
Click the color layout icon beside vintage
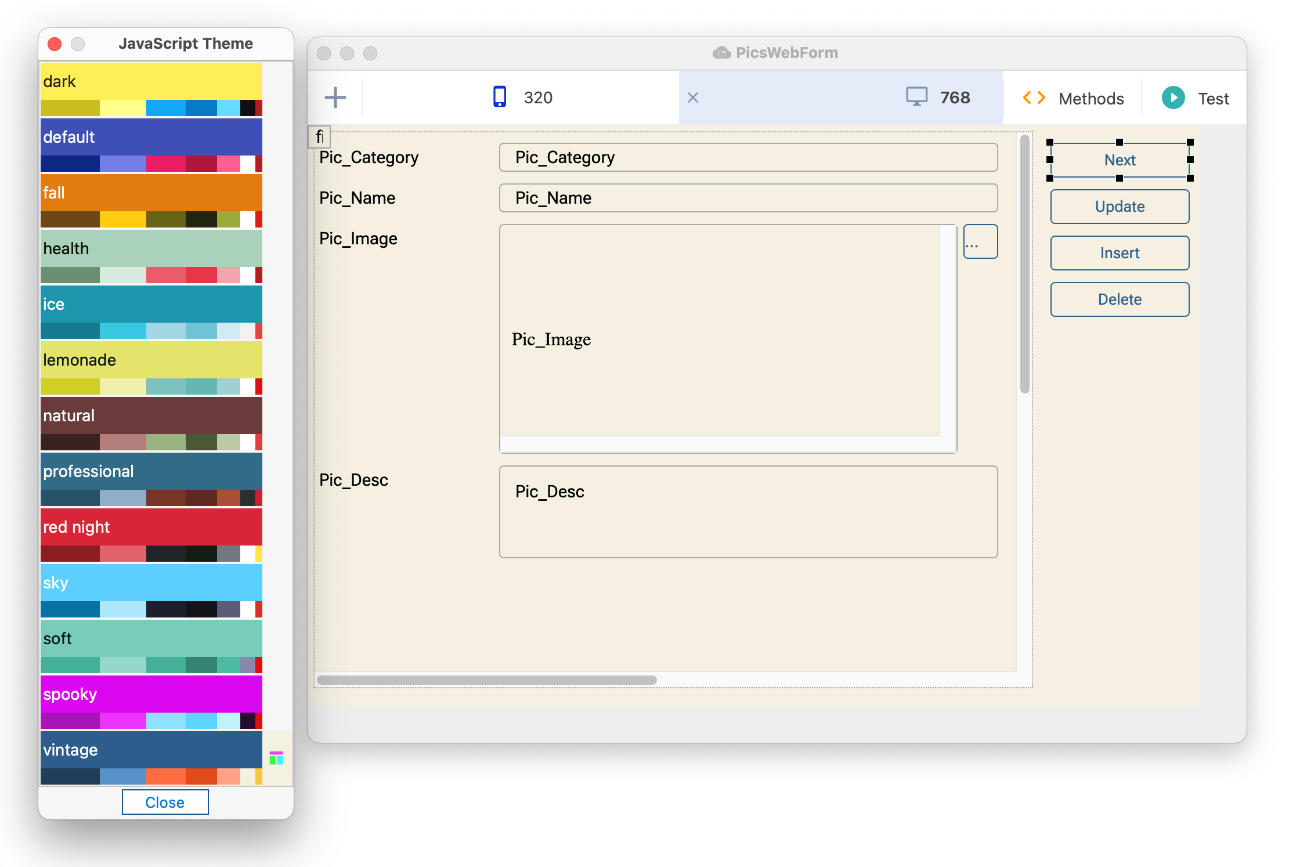(x=276, y=758)
